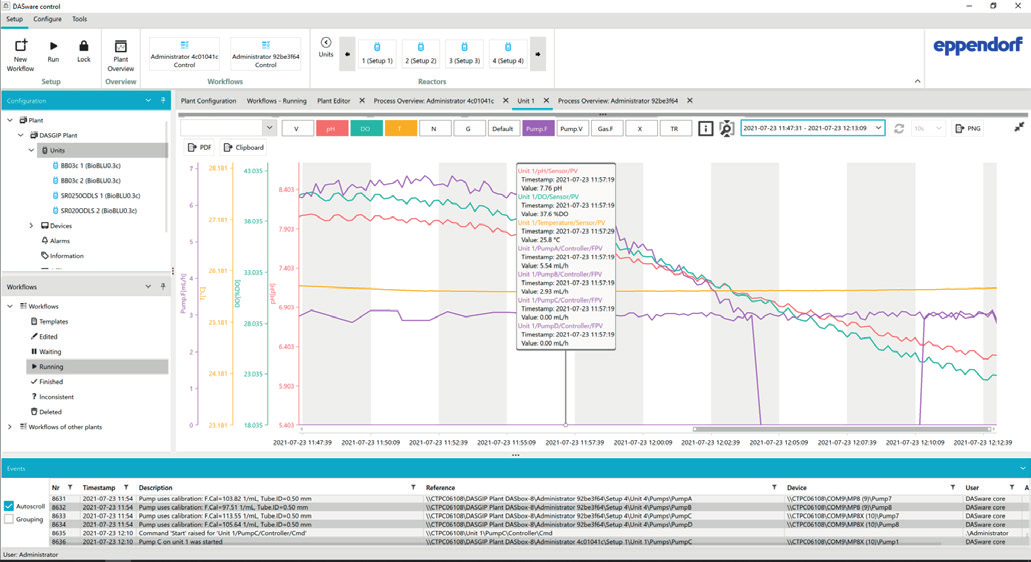Export chart to PDF
The height and width of the screenshot is (562, 1031).
[199, 147]
